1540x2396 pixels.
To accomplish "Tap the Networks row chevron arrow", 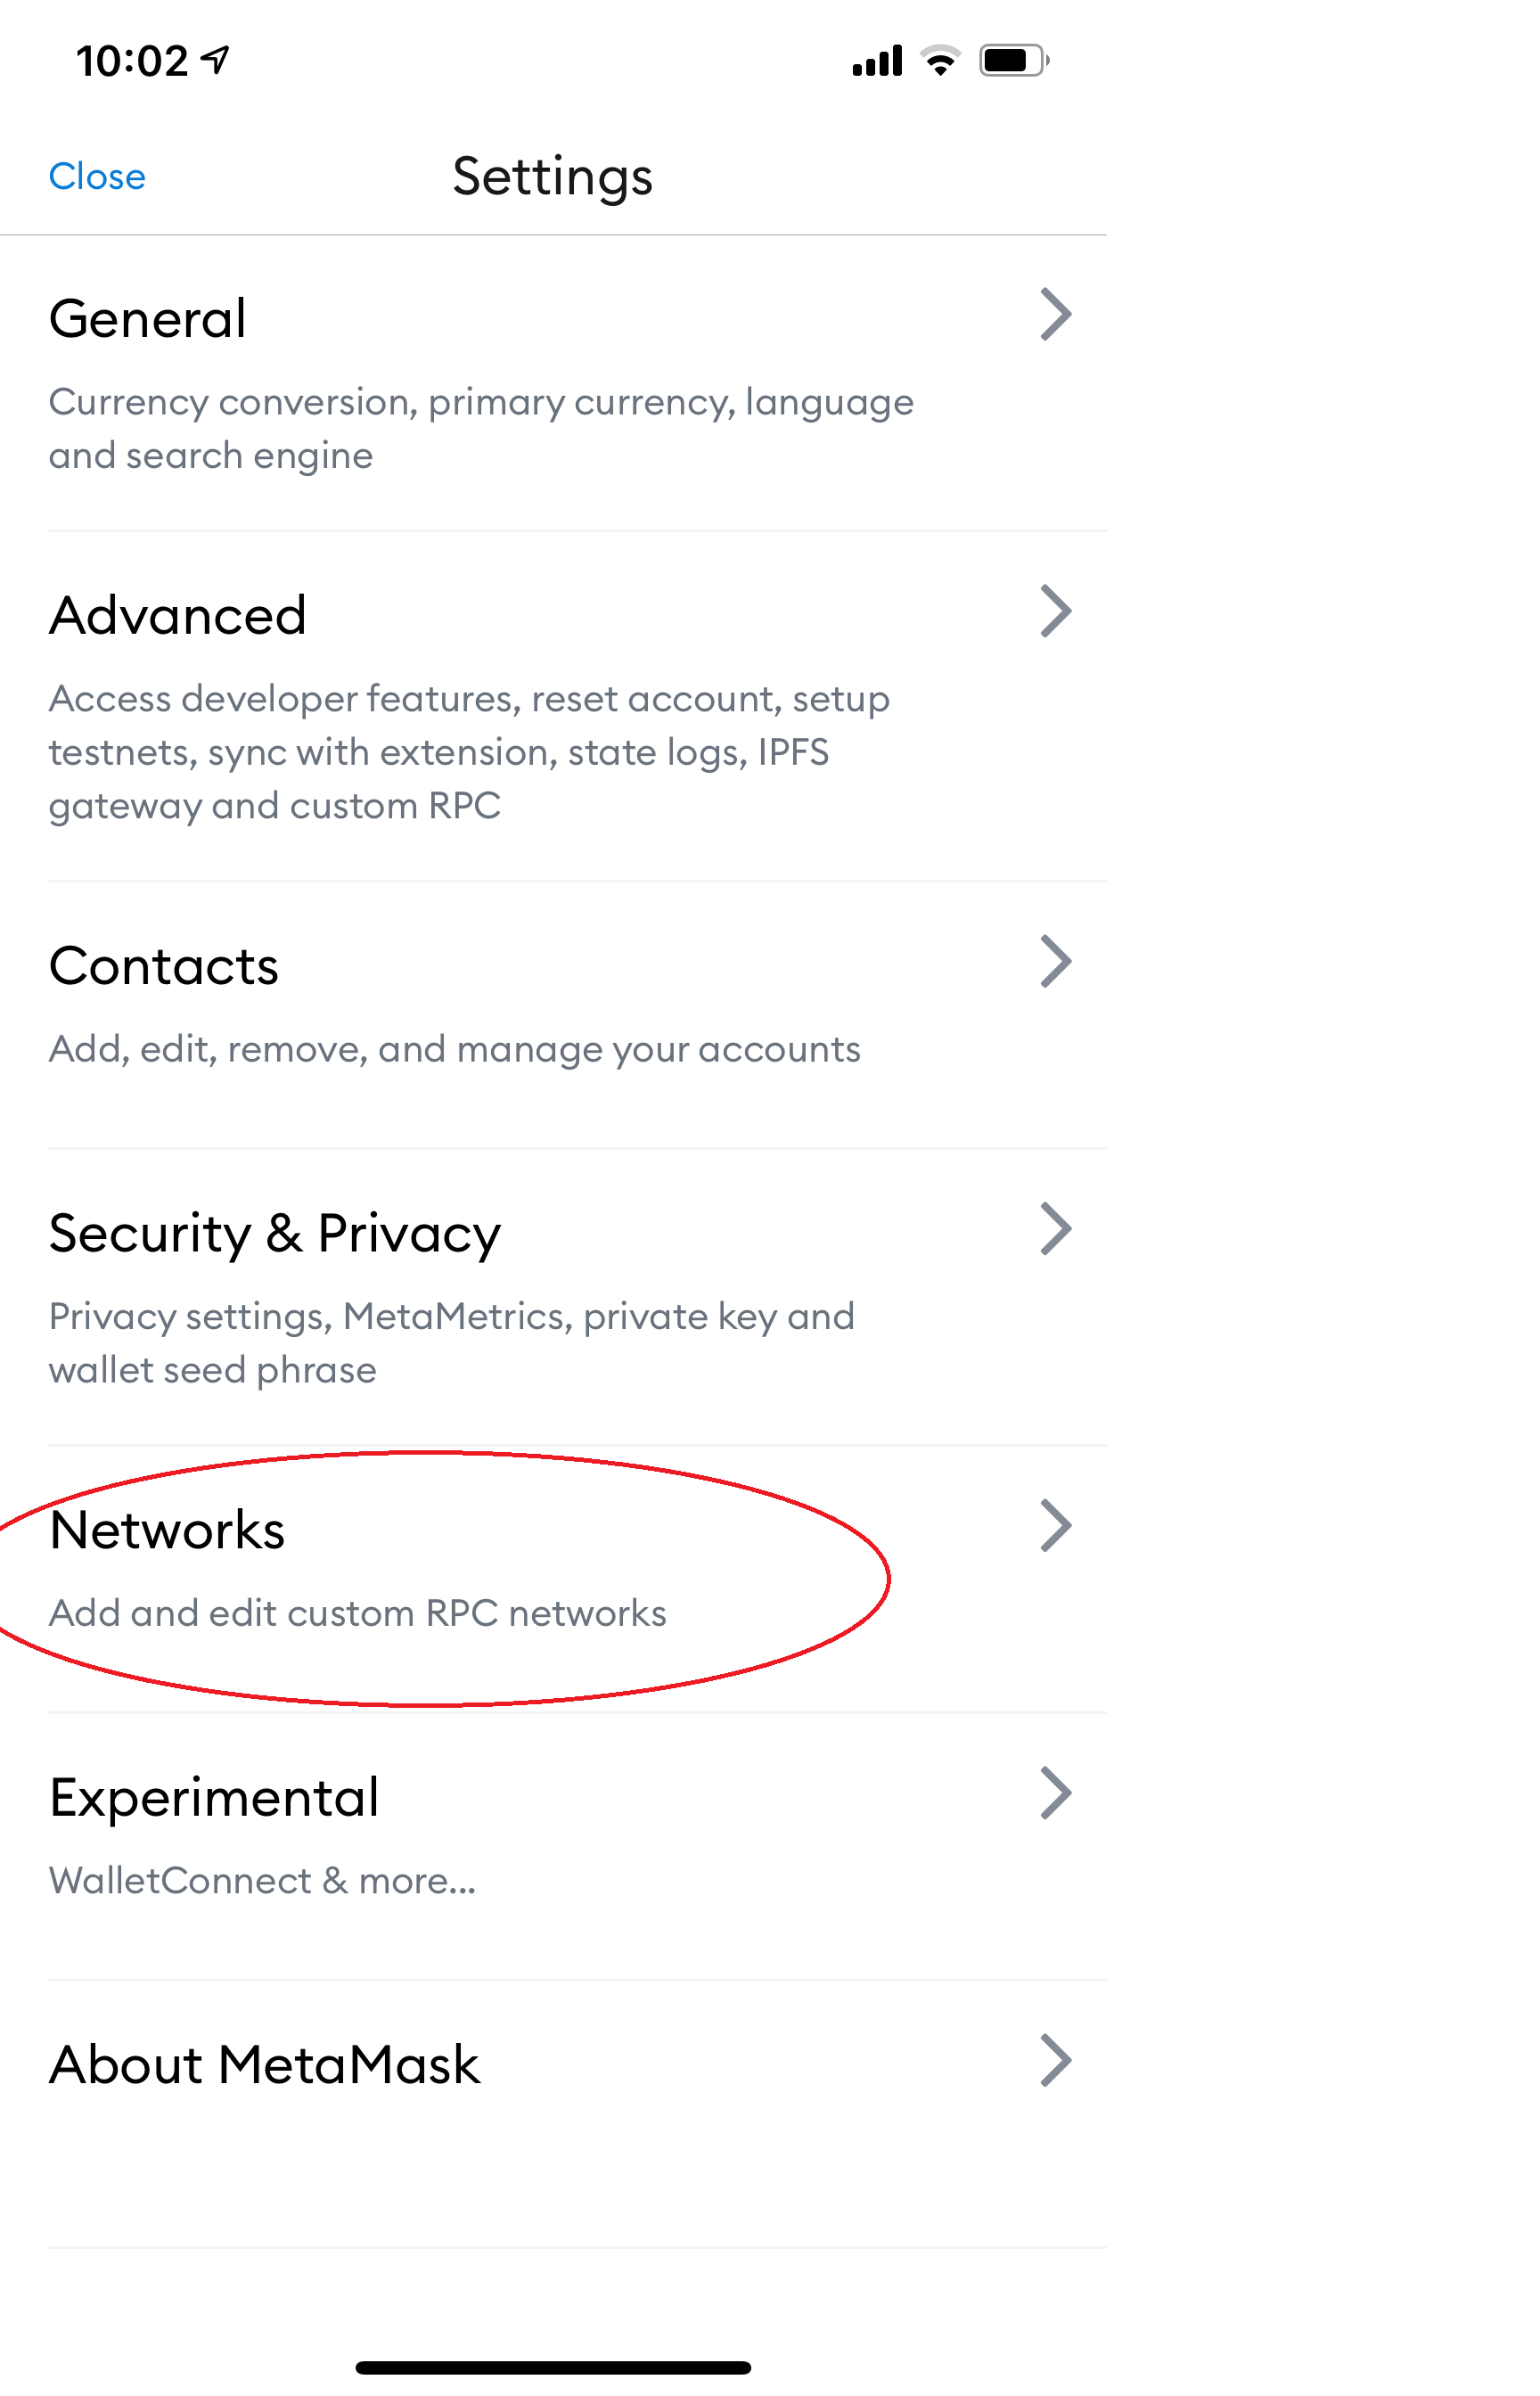I will click(1055, 1526).
